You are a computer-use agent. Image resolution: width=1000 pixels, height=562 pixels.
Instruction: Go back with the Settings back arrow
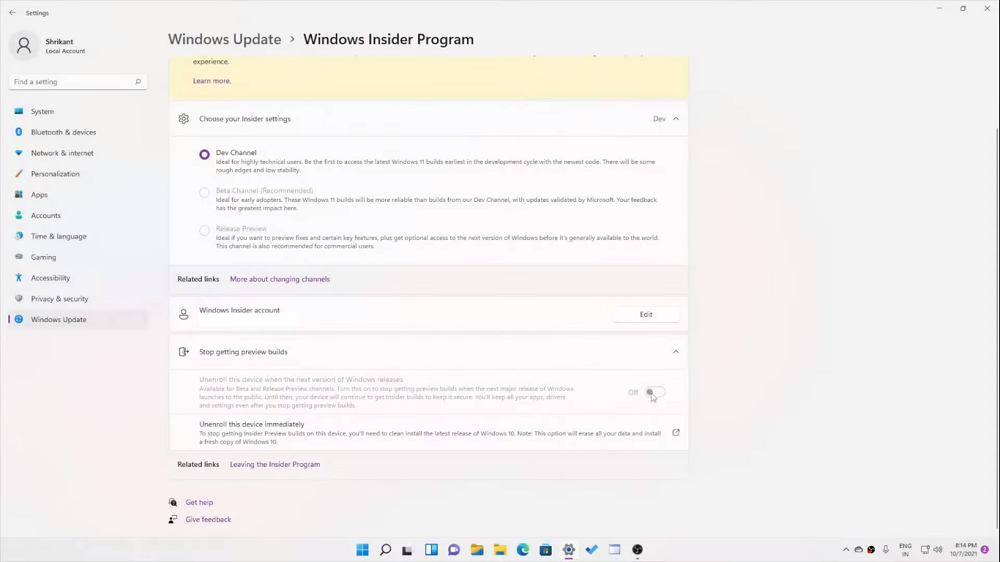pos(12,13)
